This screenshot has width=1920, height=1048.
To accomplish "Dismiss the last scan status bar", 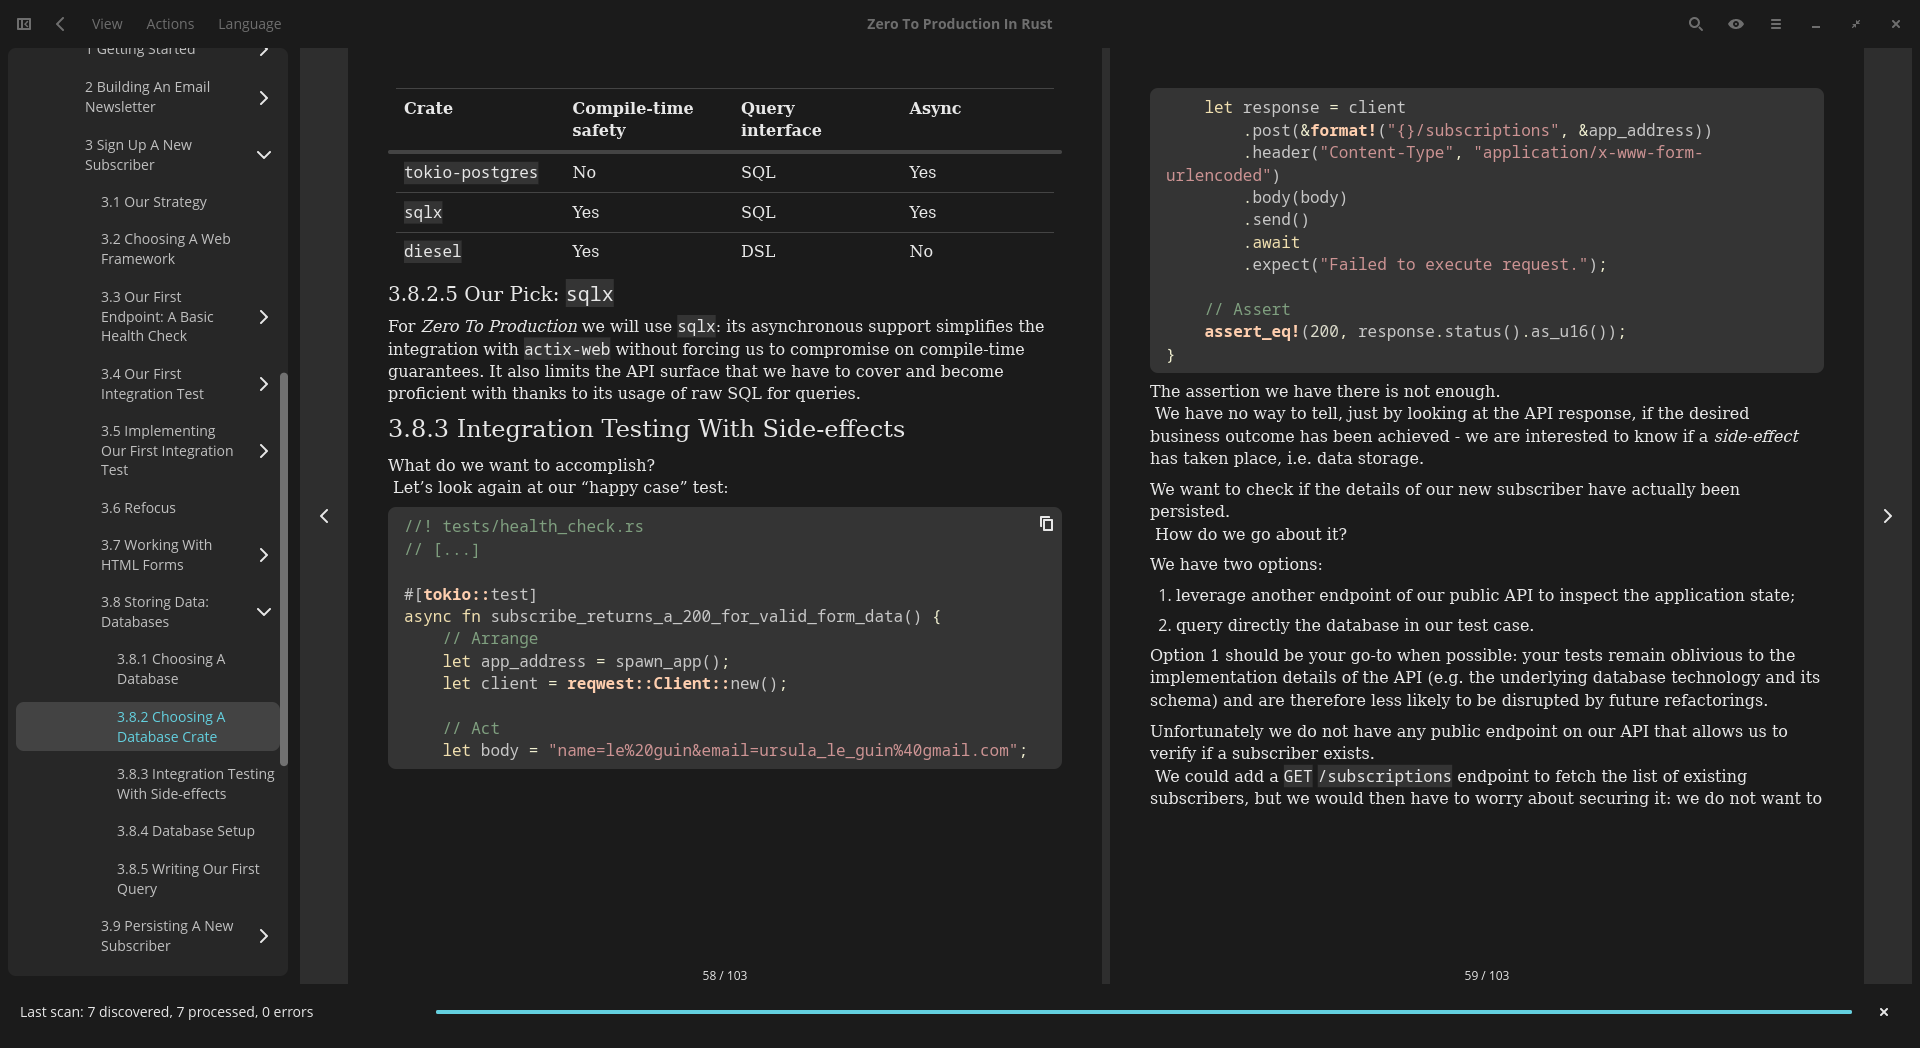I will [1883, 1012].
